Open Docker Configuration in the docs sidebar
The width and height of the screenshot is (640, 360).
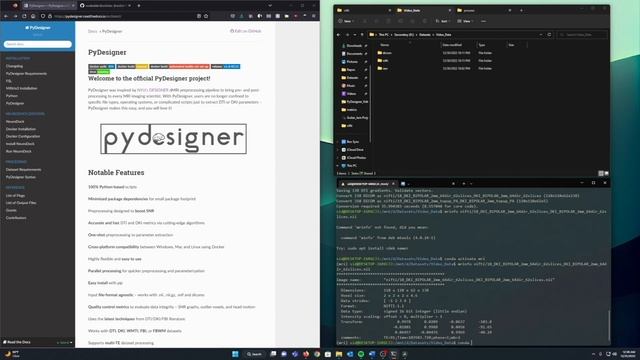(23, 136)
